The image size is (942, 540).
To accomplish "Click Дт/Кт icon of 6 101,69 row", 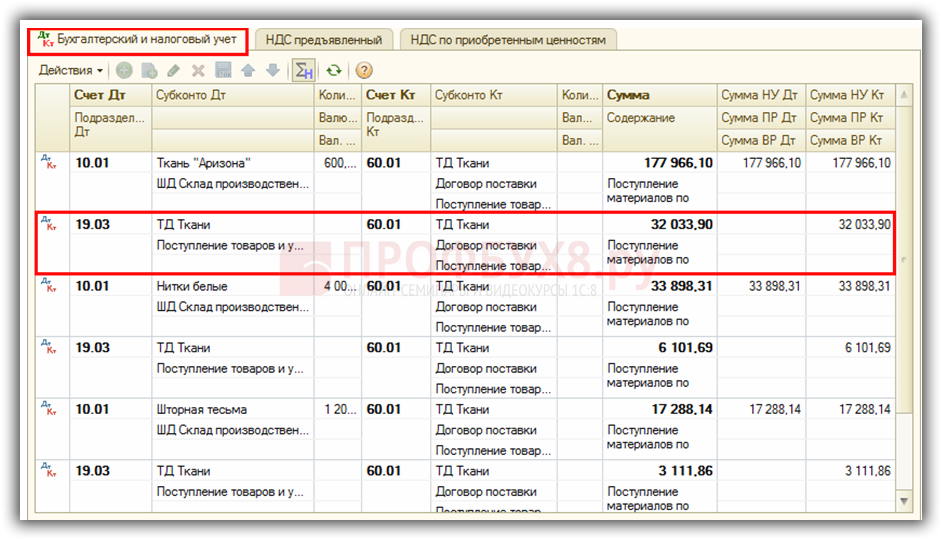I will tap(49, 347).
